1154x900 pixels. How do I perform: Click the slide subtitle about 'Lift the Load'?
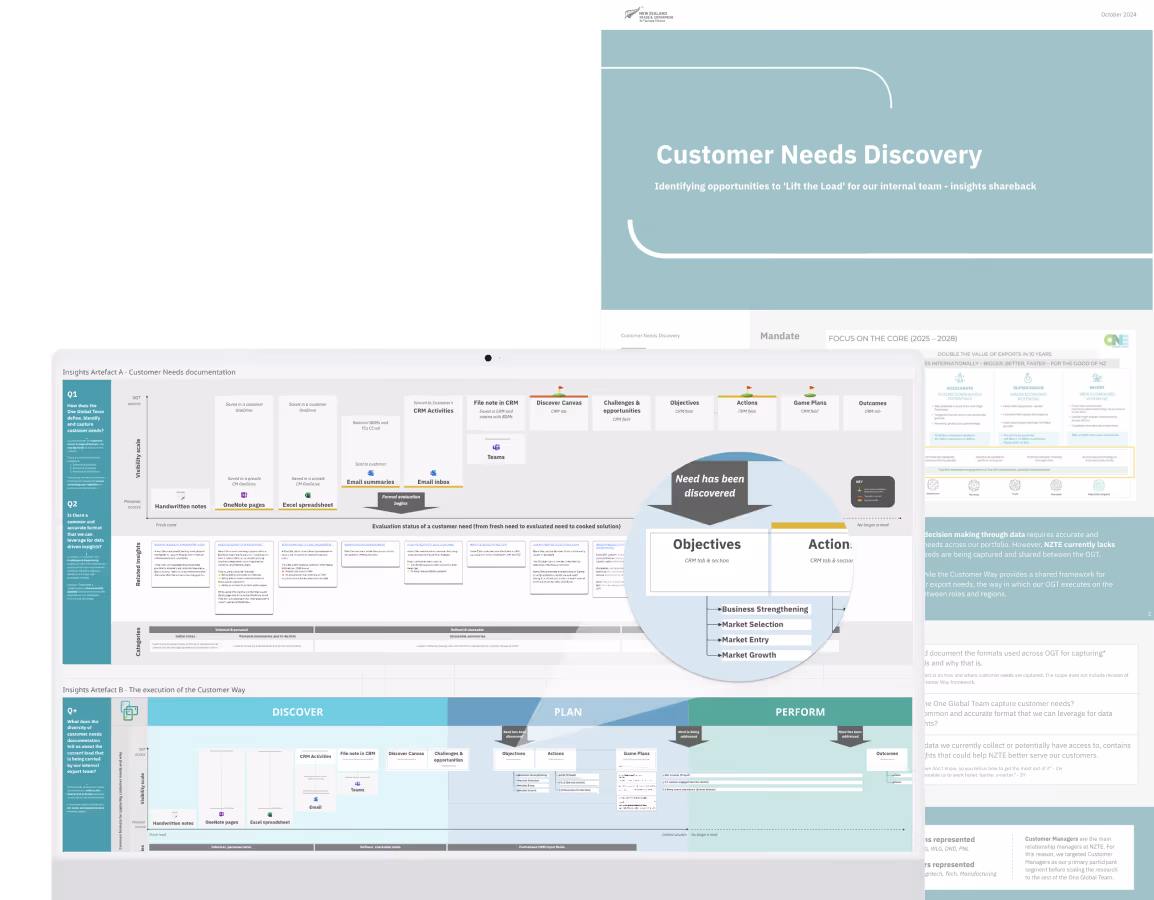(x=845, y=186)
